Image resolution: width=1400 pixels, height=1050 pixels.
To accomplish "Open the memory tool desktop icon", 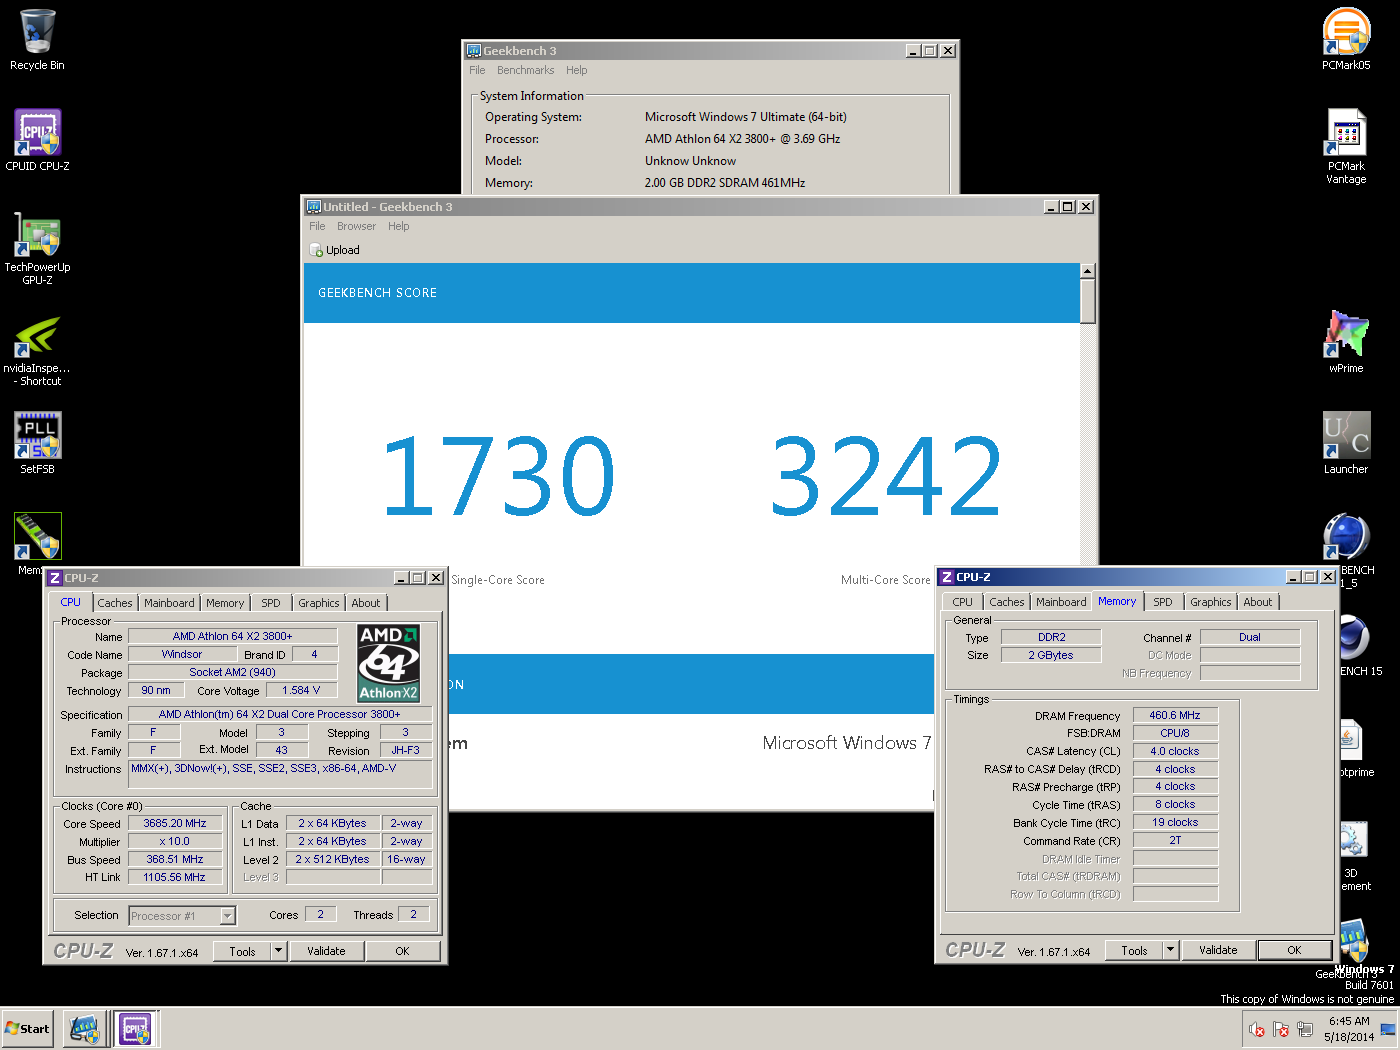I will click(37, 538).
